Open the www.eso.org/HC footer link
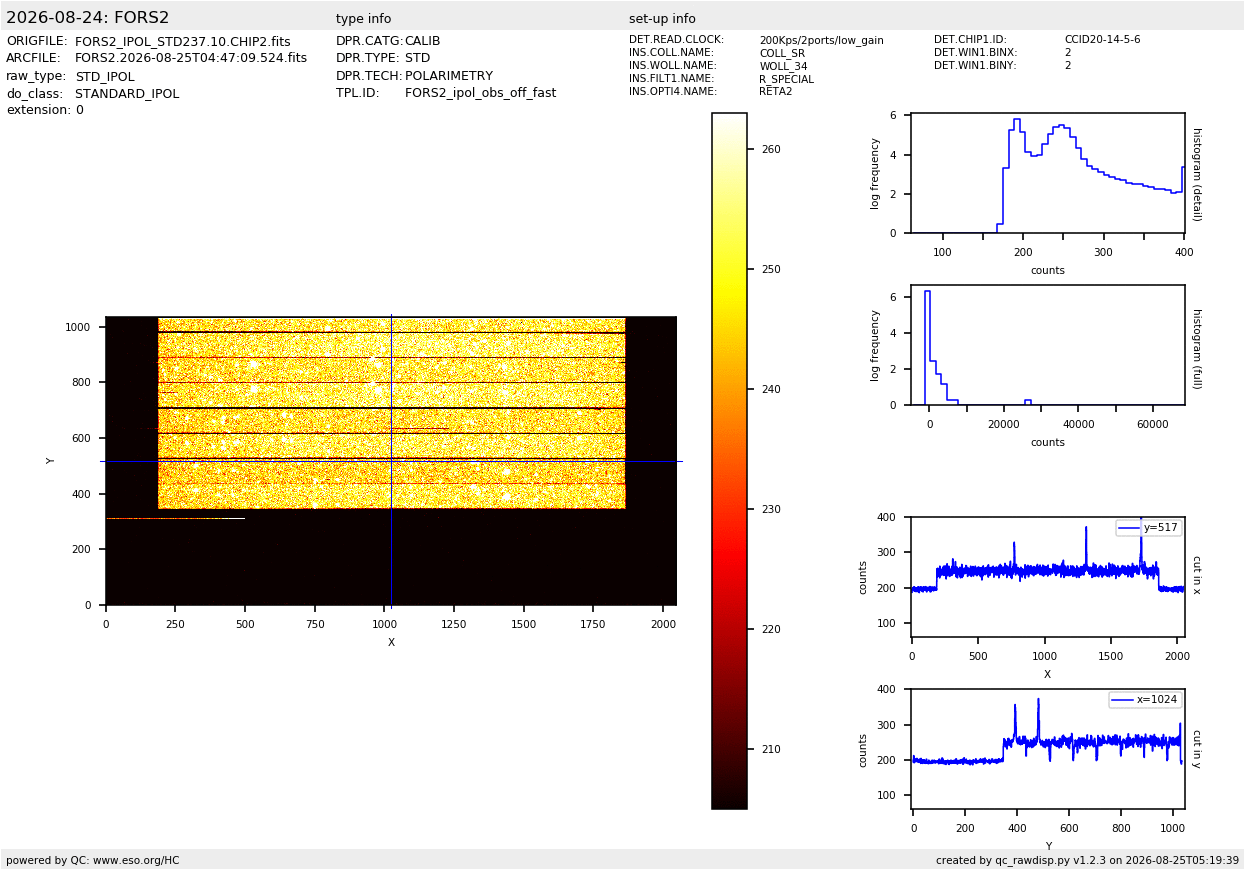 tap(136, 860)
